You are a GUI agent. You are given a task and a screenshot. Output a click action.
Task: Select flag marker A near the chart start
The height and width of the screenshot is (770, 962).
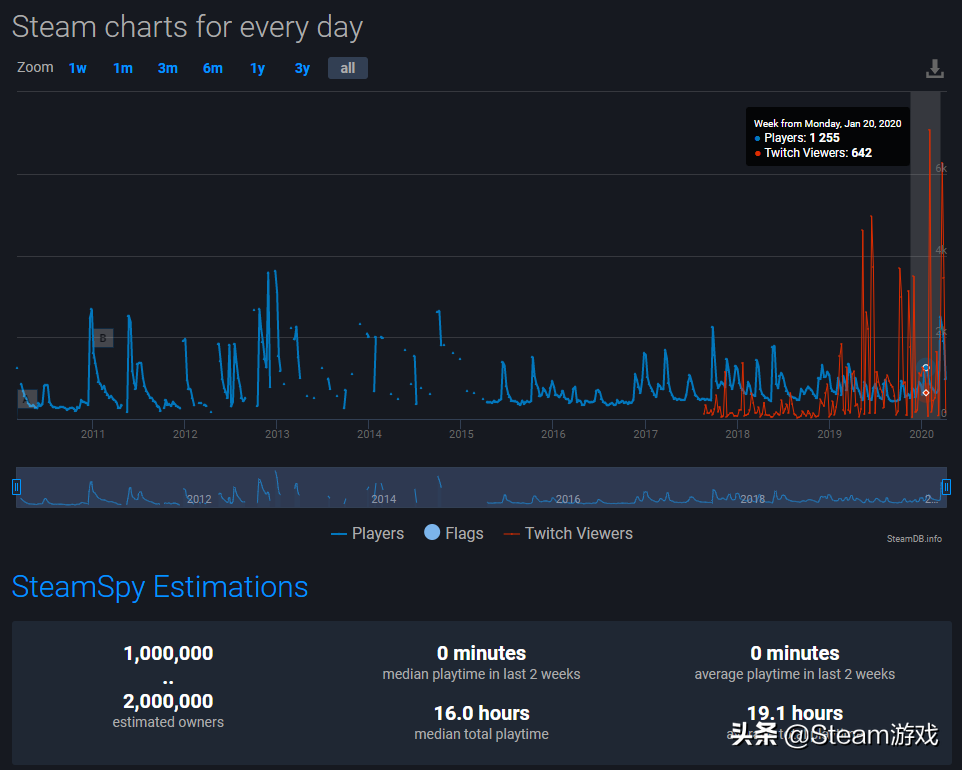tap(28, 399)
